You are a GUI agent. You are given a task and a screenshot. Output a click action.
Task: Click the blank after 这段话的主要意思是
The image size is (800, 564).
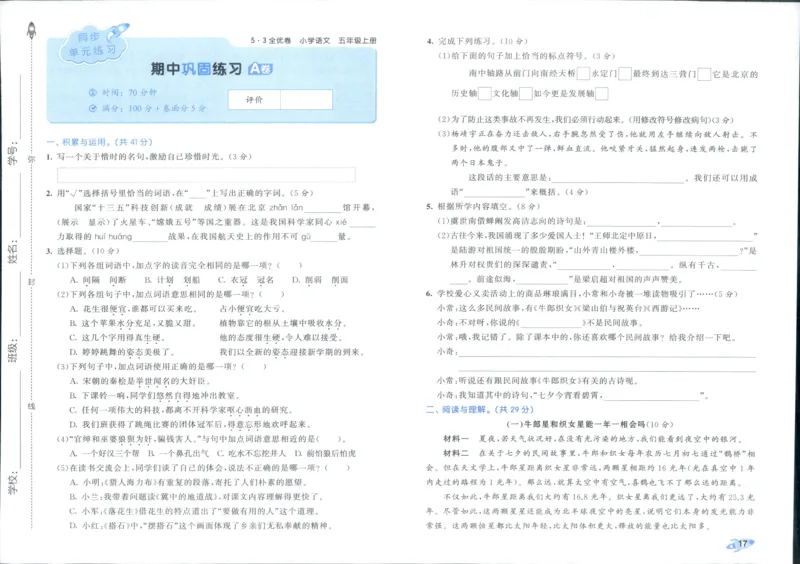pos(618,178)
